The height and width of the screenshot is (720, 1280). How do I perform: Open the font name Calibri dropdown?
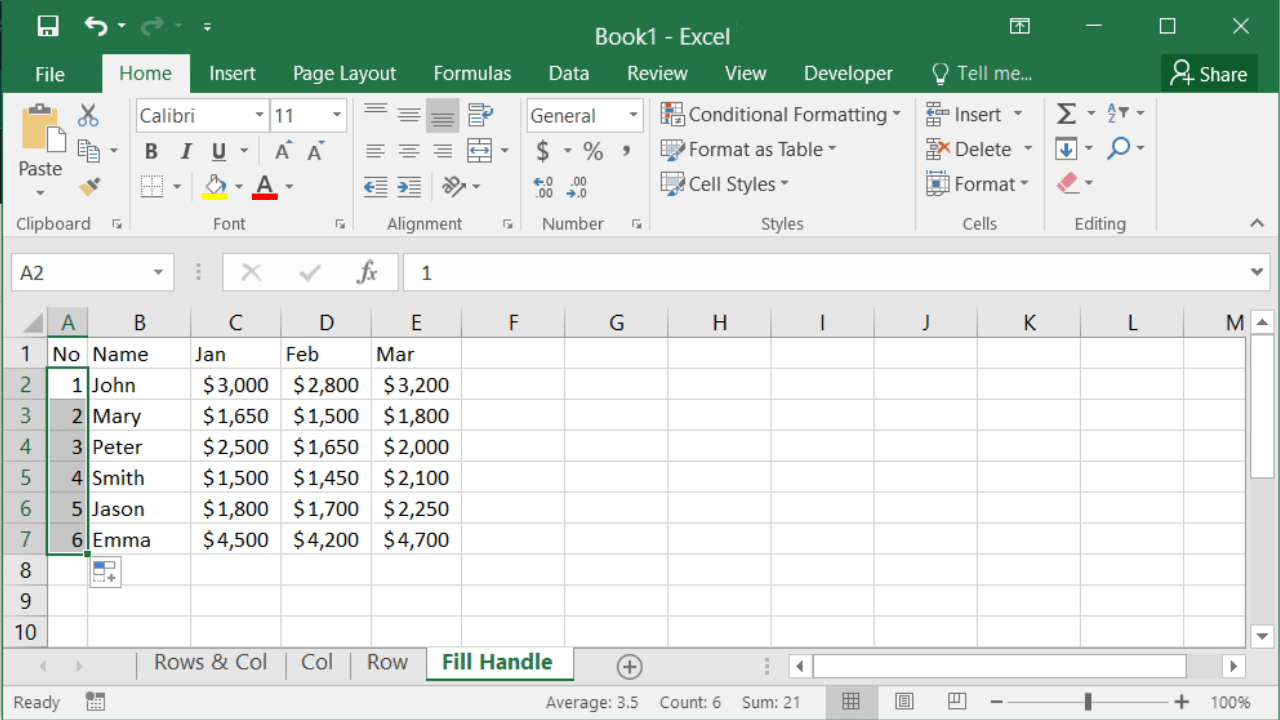tap(259, 116)
